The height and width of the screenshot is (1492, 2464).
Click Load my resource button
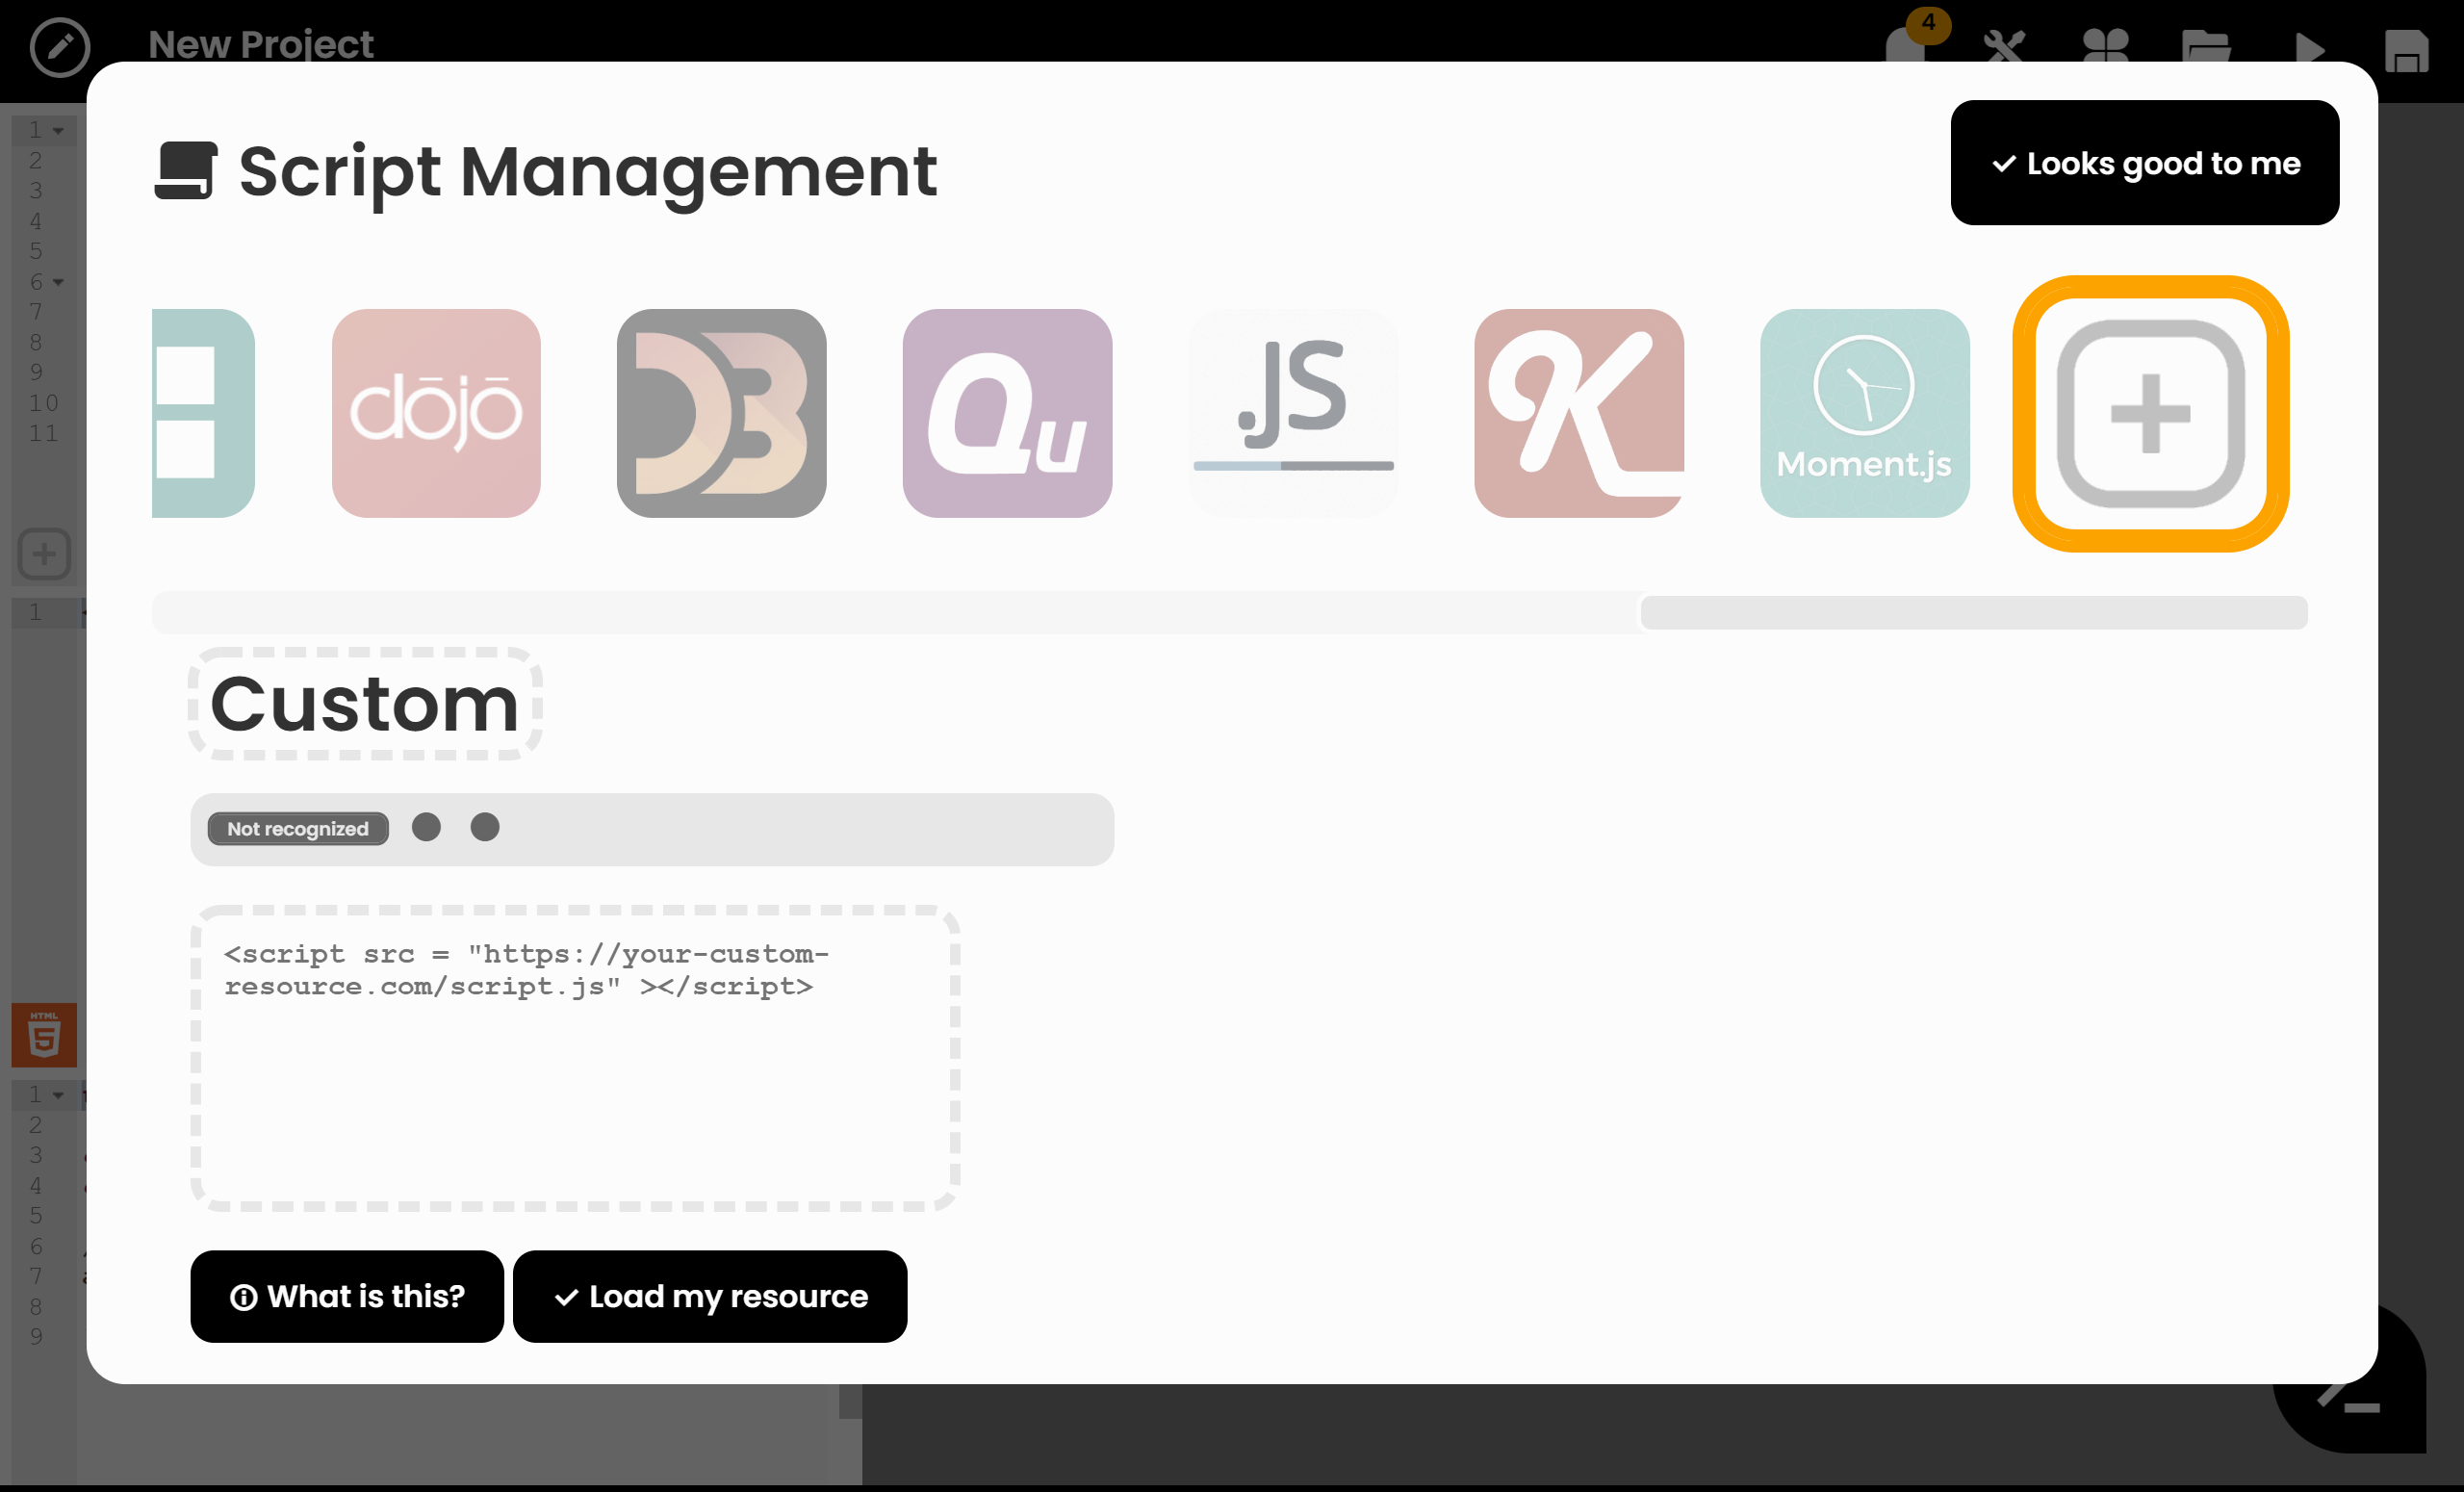[710, 1296]
